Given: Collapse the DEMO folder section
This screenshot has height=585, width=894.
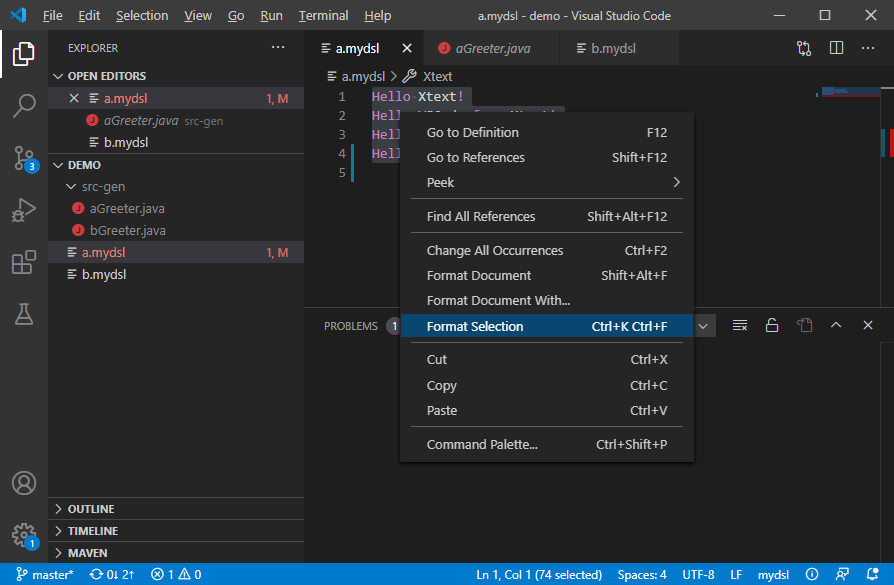Looking at the screenshot, I should 176,165.
